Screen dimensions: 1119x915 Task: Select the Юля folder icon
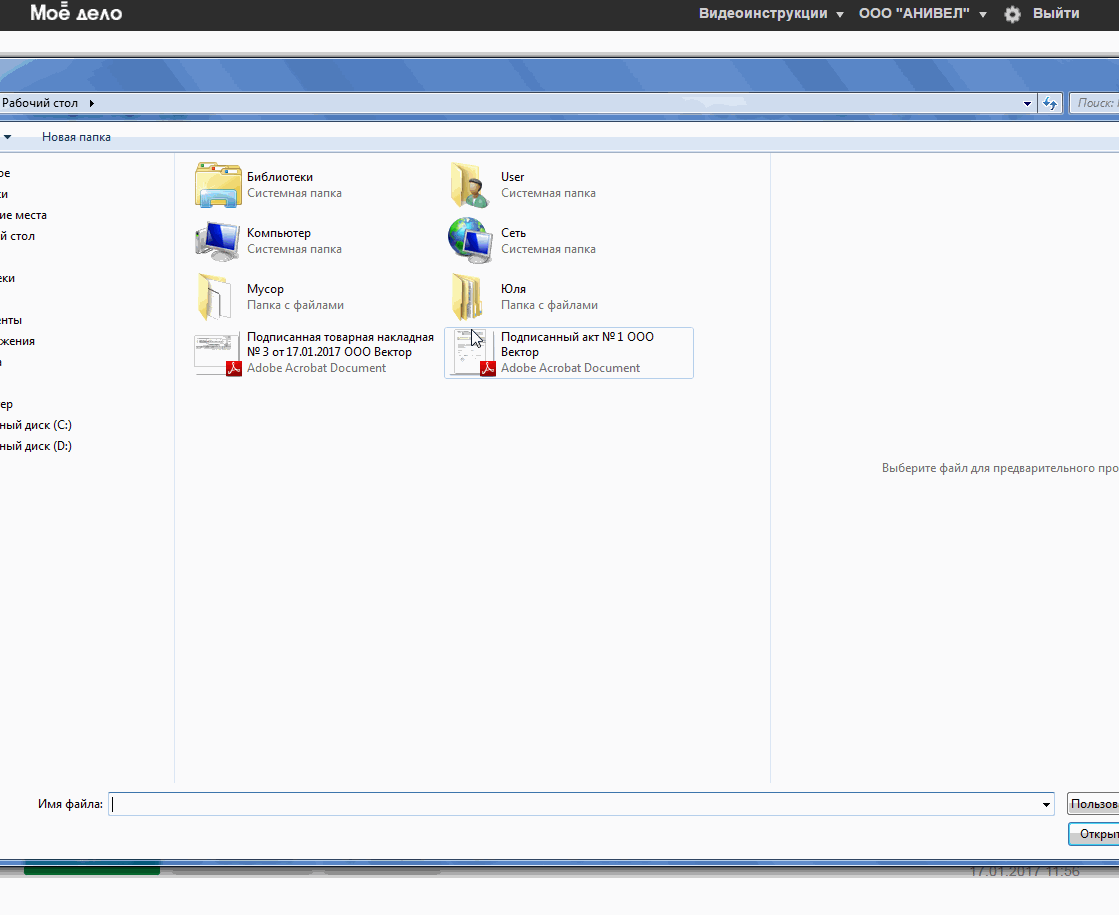click(468, 297)
